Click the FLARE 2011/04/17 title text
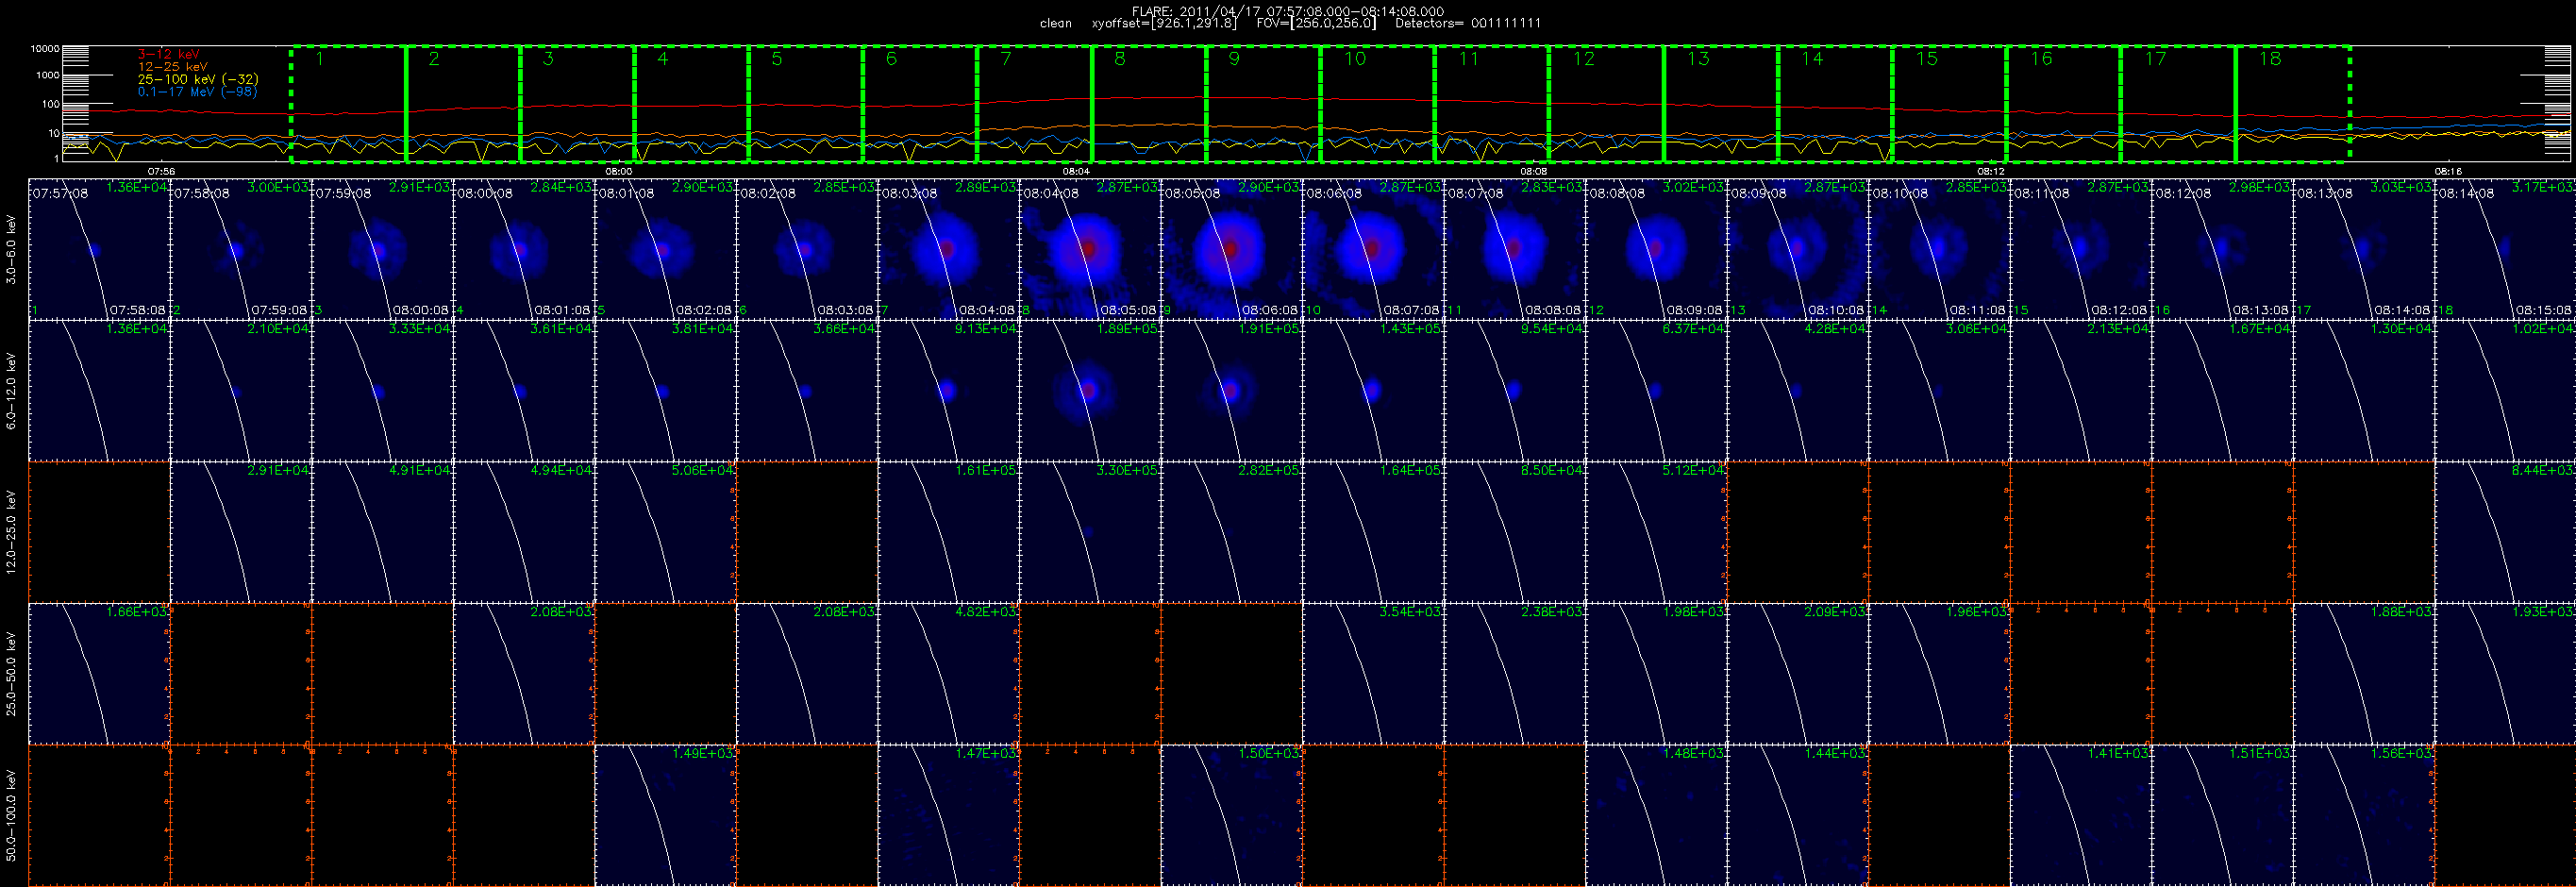 pos(1288,11)
